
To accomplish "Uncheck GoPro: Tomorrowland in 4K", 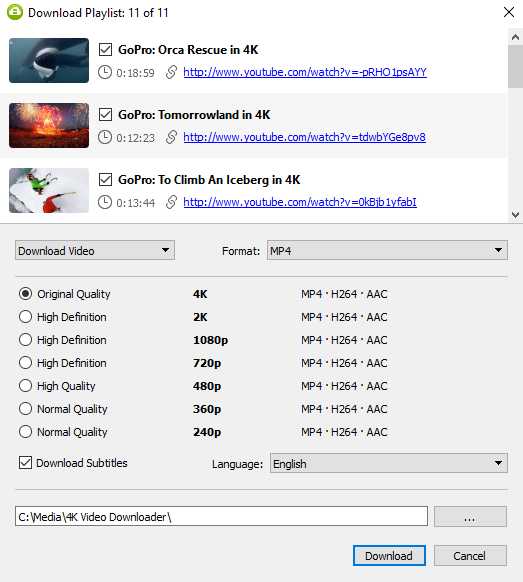I will 105,115.
